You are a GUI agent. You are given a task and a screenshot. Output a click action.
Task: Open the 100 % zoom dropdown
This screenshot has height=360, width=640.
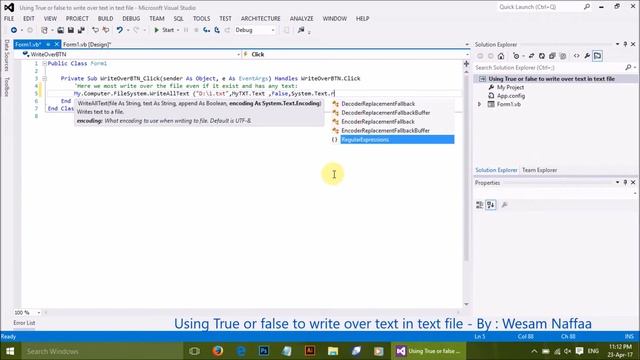(x=39, y=313)
